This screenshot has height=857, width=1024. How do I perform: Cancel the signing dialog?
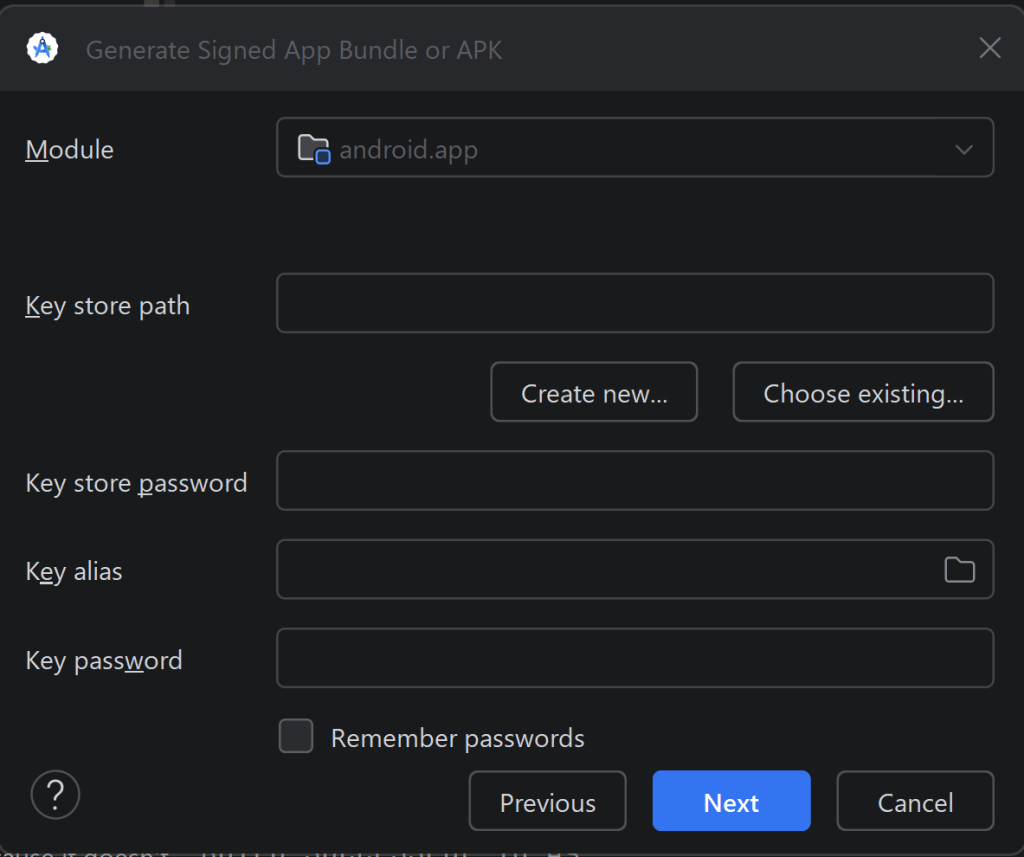[x=915, y=801]
